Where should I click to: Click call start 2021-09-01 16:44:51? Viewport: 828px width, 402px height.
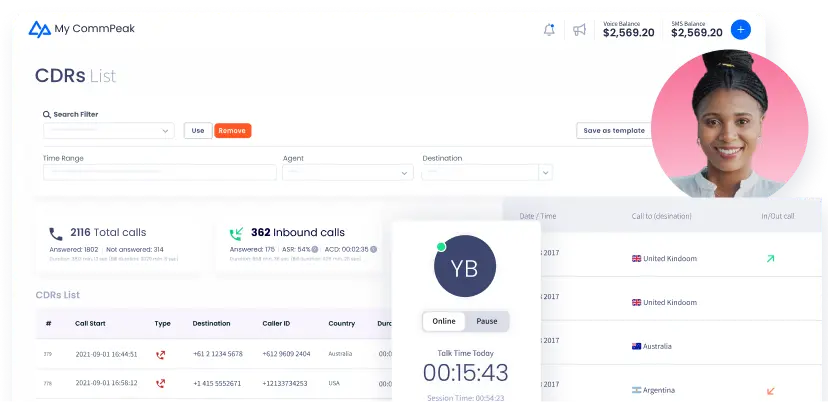[106, 354]
